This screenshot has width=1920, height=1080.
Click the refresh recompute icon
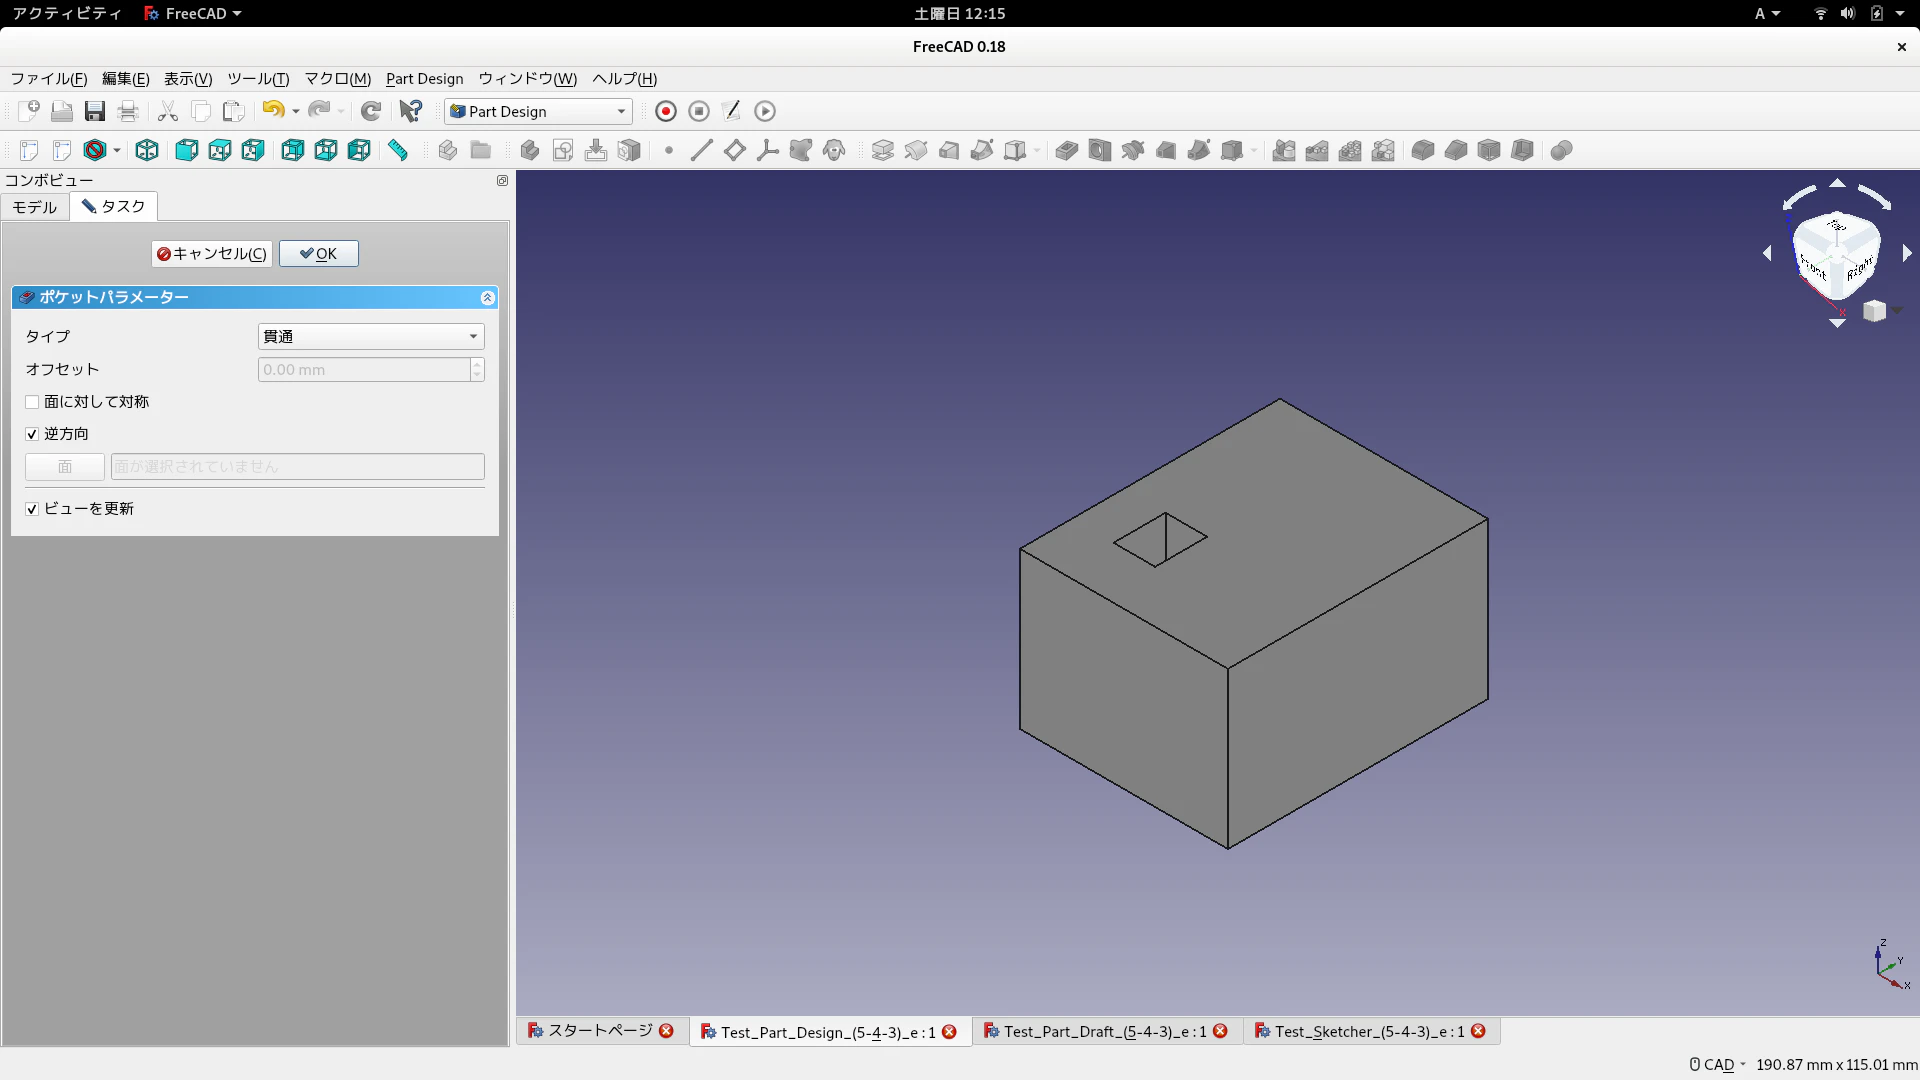click(x=371, y=111)
